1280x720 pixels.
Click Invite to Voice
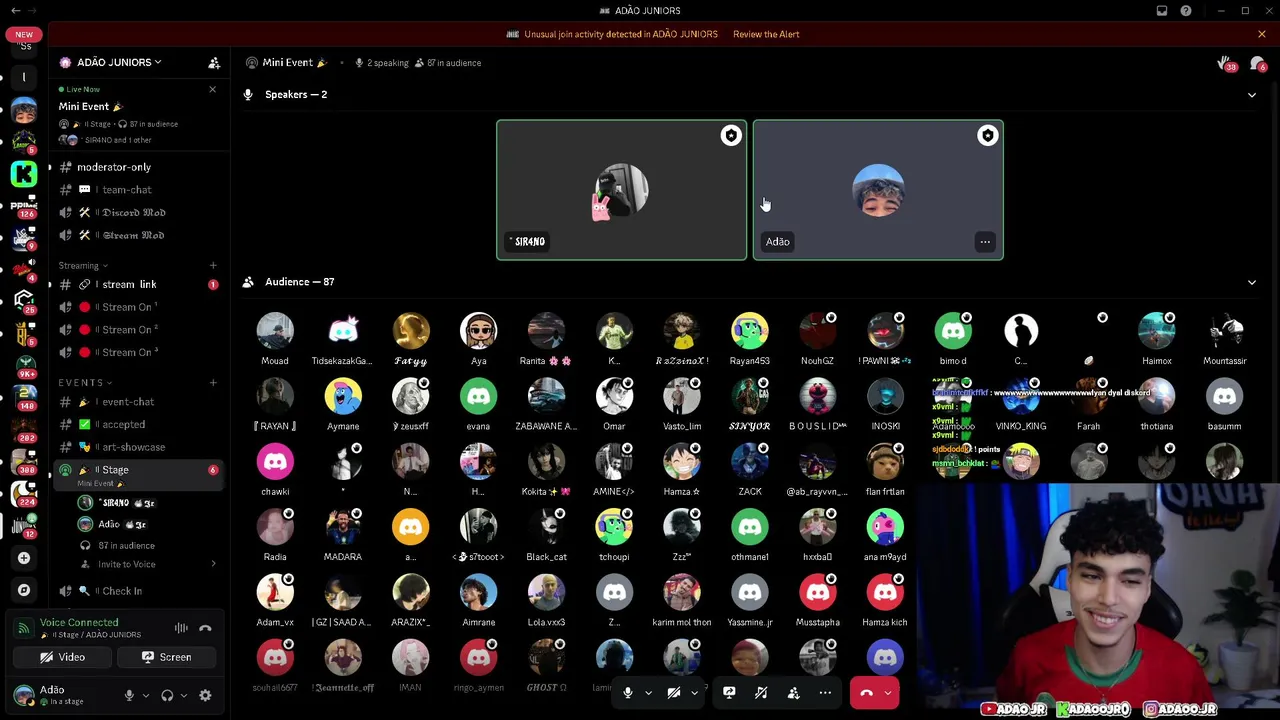click(x=127, y=564)
